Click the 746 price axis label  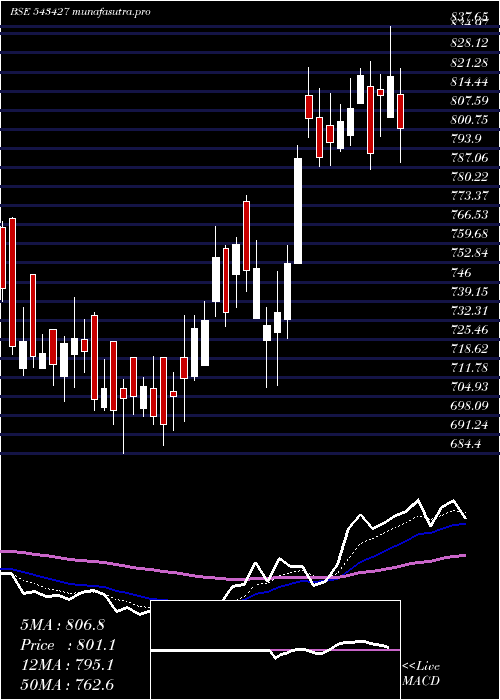(460, 272)
